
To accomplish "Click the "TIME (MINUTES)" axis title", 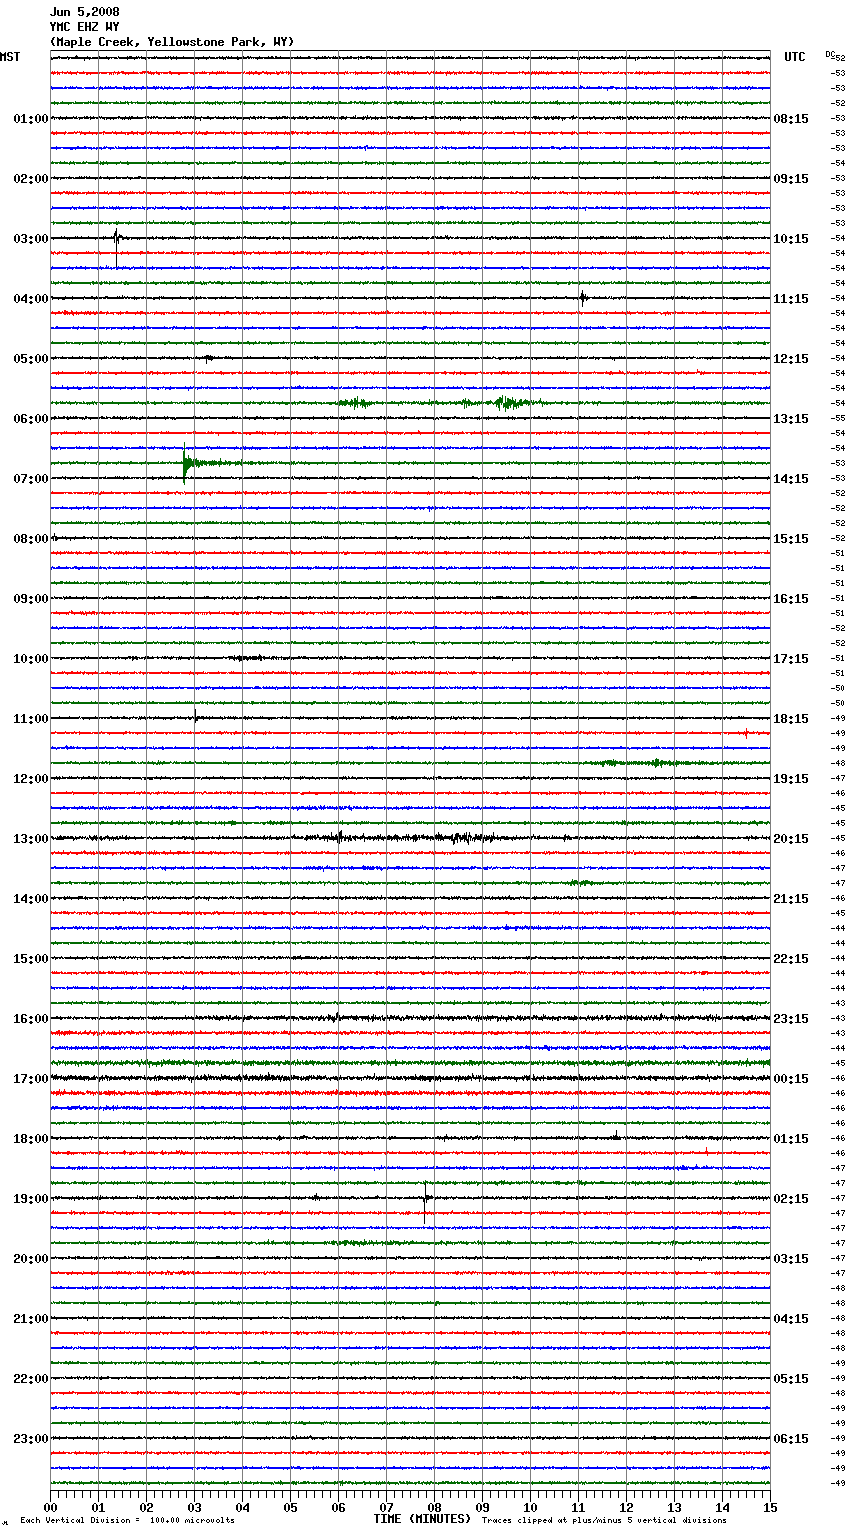I will pyautogui.click(x=422, y=1519).
